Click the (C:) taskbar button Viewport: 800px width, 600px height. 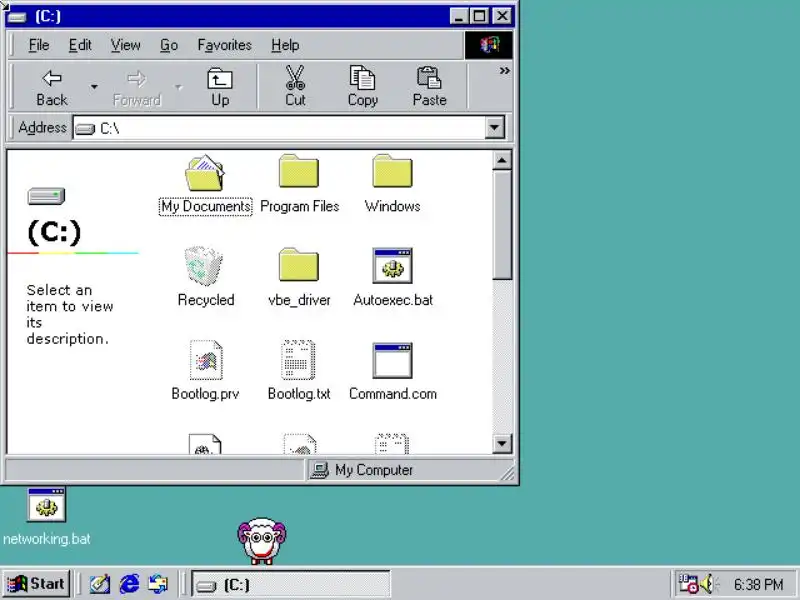click(291, 585)
